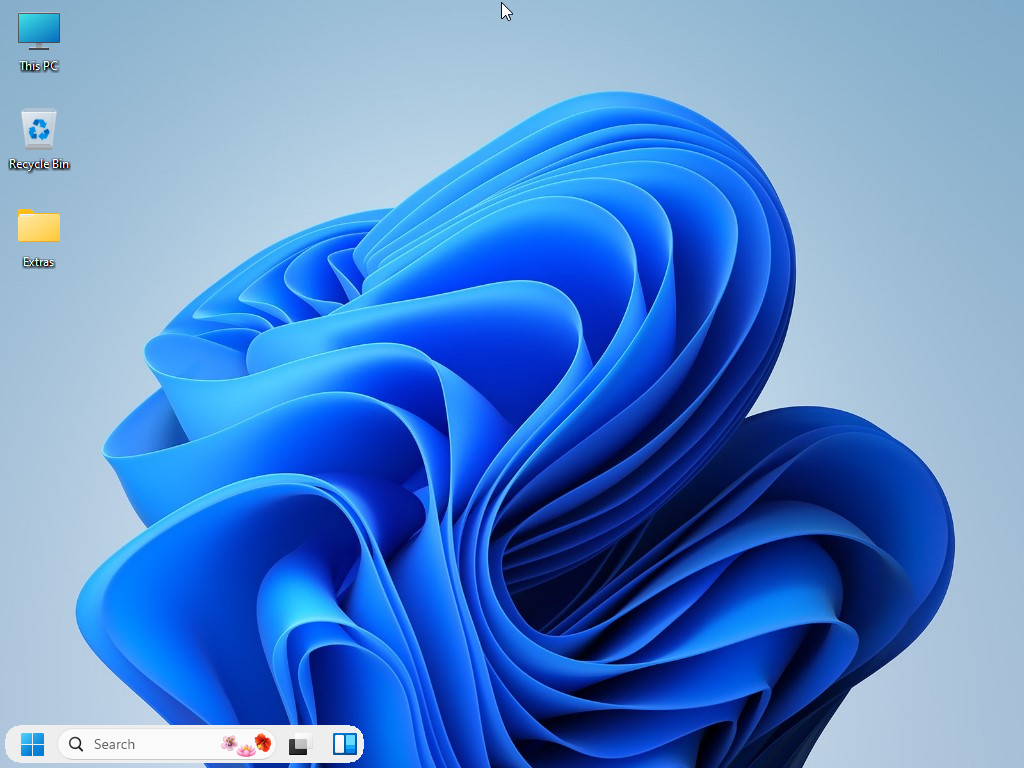Open the Widgets panel icon
This screenshot has height=768, width=1024.
pos(345,744)
